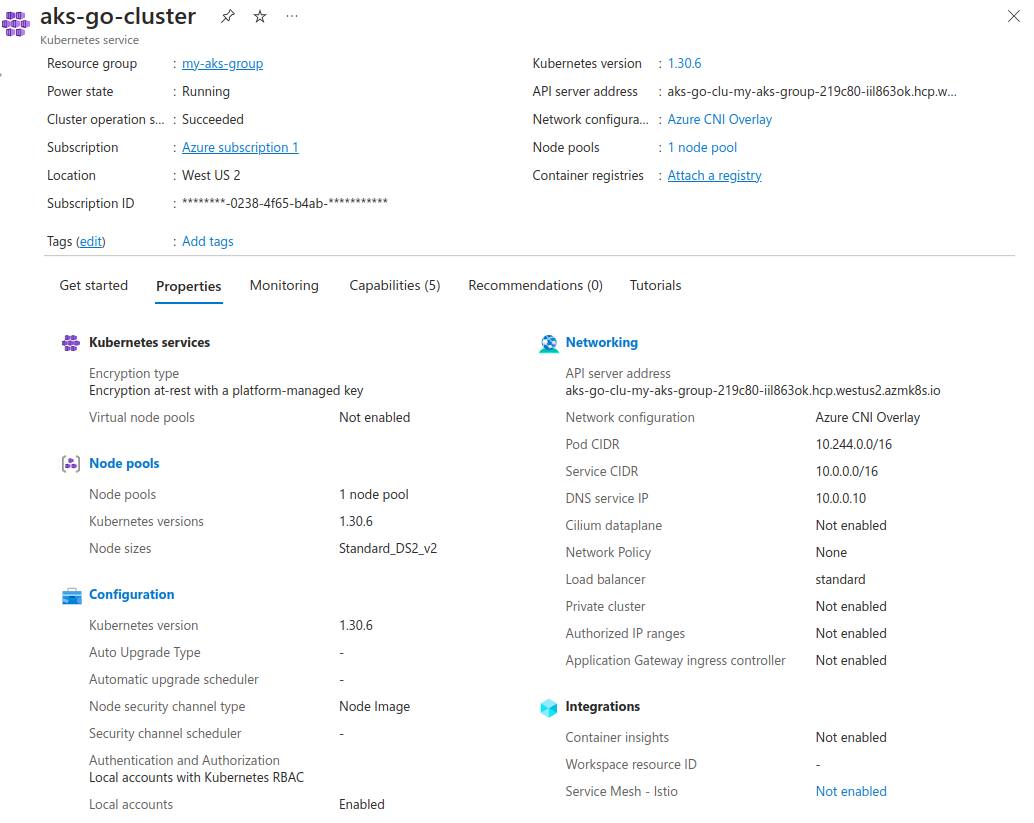Switch to the Tutorials tab
Image resolution: width=1034 pixels, height=823 pixels.
[x=655, y=285]
